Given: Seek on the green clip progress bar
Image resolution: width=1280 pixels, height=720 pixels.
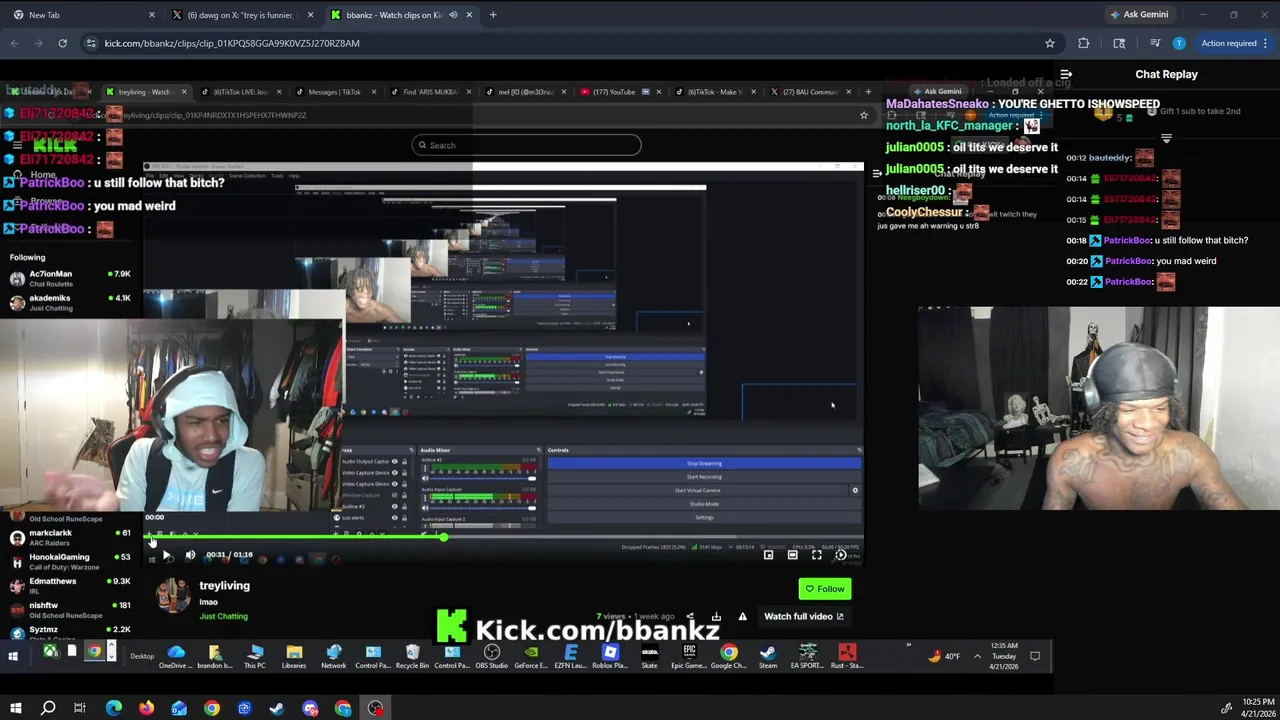Looking at the screenshot, I should [504, 538].
